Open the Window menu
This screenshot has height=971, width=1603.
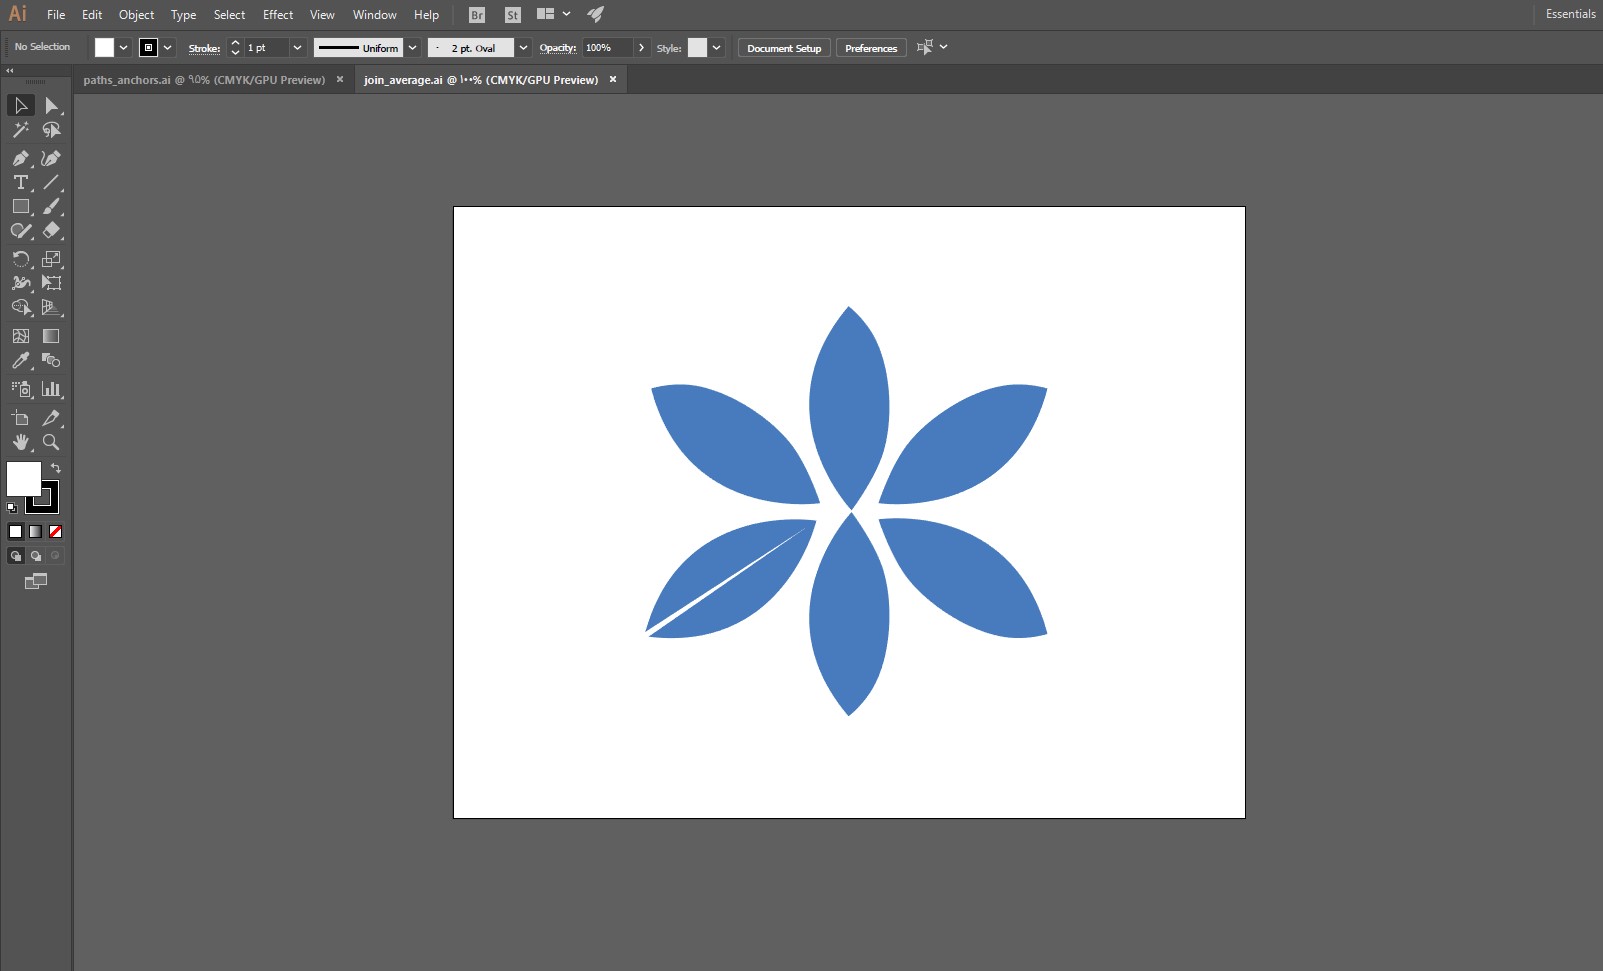[375, 15]
